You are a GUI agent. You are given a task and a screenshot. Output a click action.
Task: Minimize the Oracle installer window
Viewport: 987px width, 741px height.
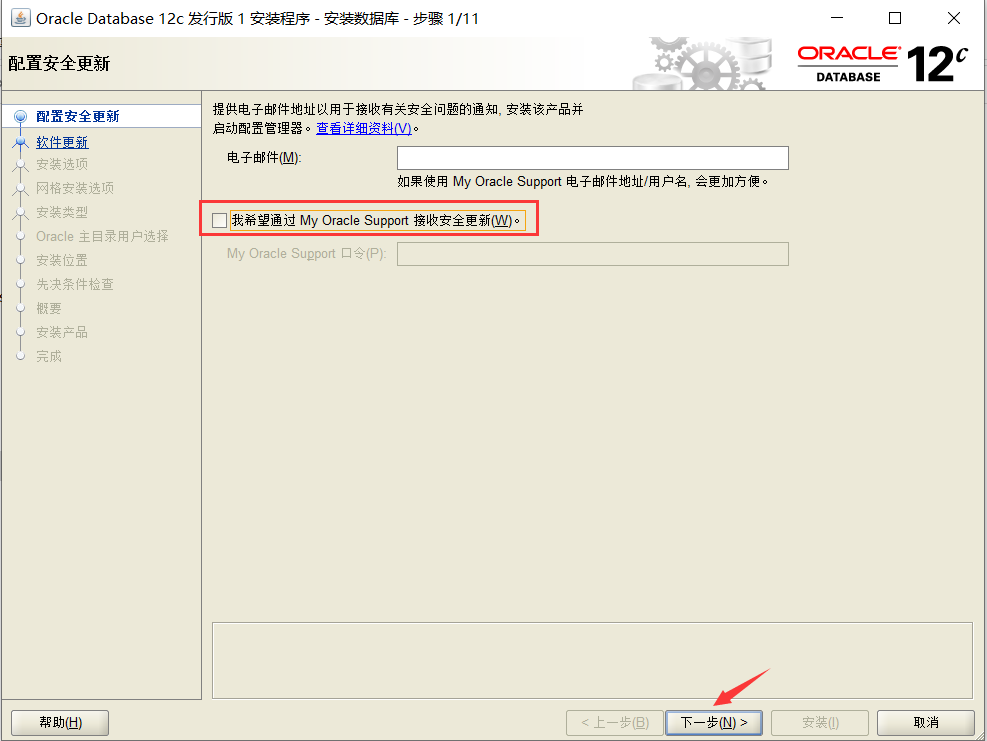pos(837,18)
